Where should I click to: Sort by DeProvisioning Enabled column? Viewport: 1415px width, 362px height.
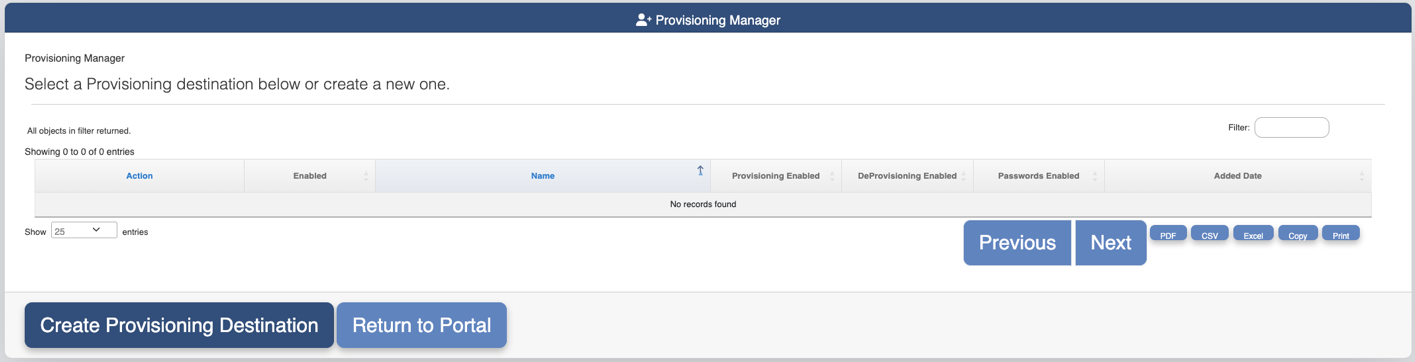point(907,176)
